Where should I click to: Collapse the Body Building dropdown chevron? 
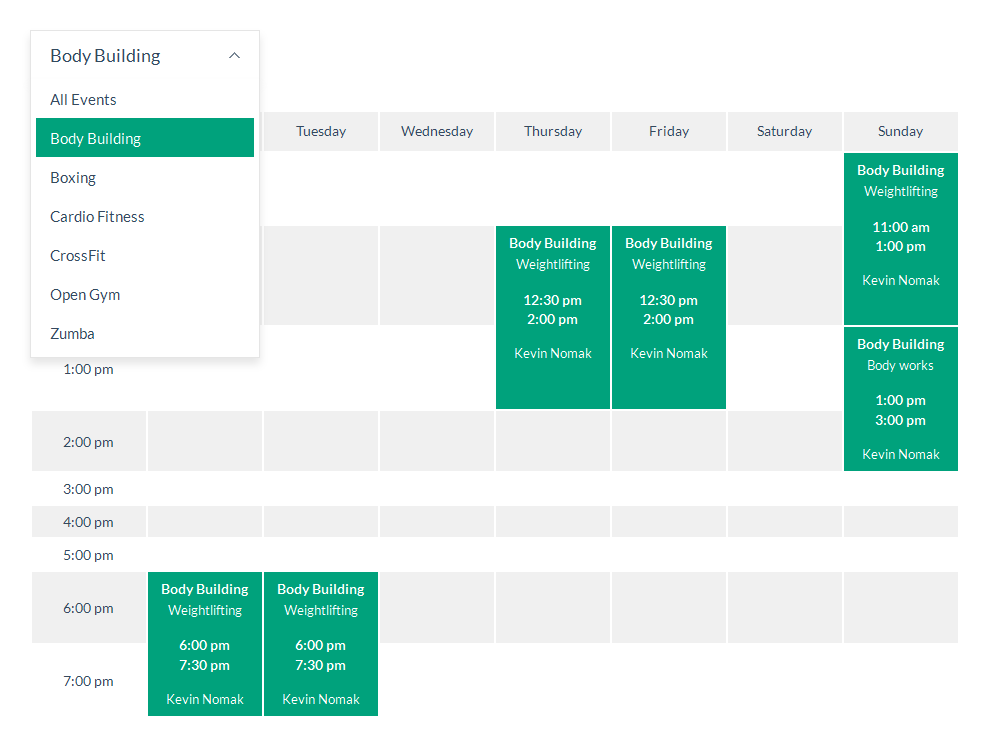tap(234, 56)
